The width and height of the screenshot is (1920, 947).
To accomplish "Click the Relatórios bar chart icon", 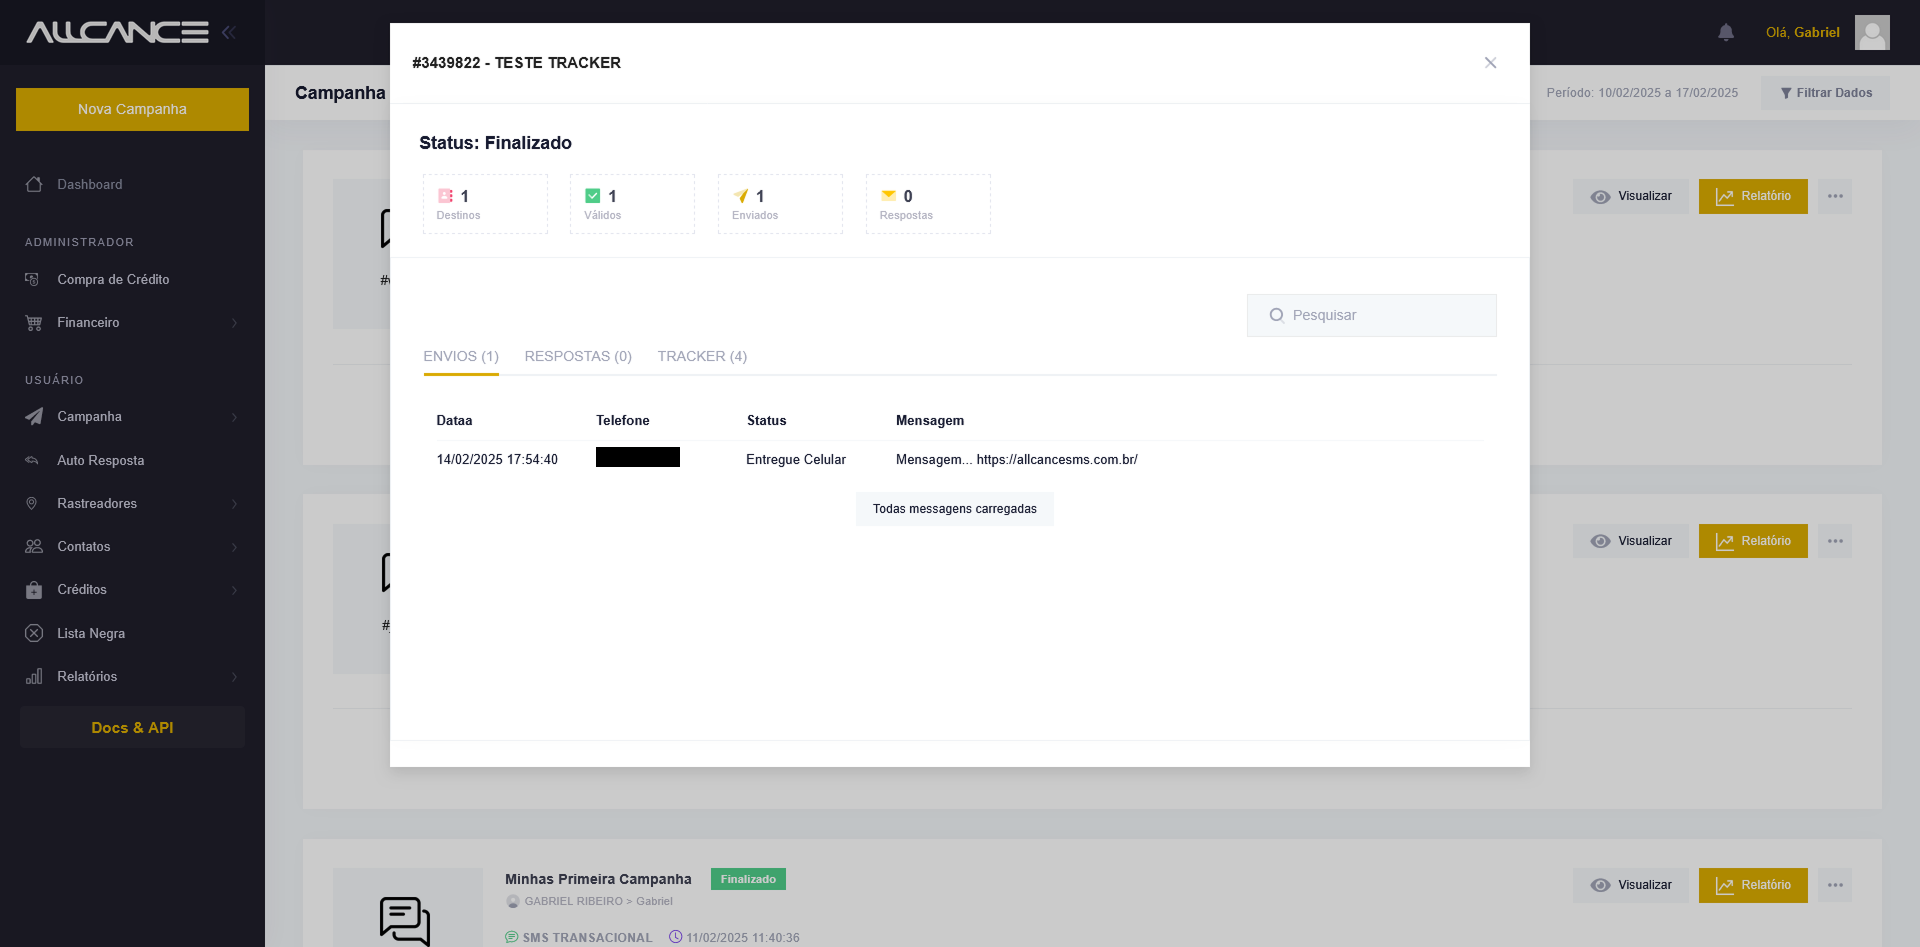I will [x=34, y=676].
